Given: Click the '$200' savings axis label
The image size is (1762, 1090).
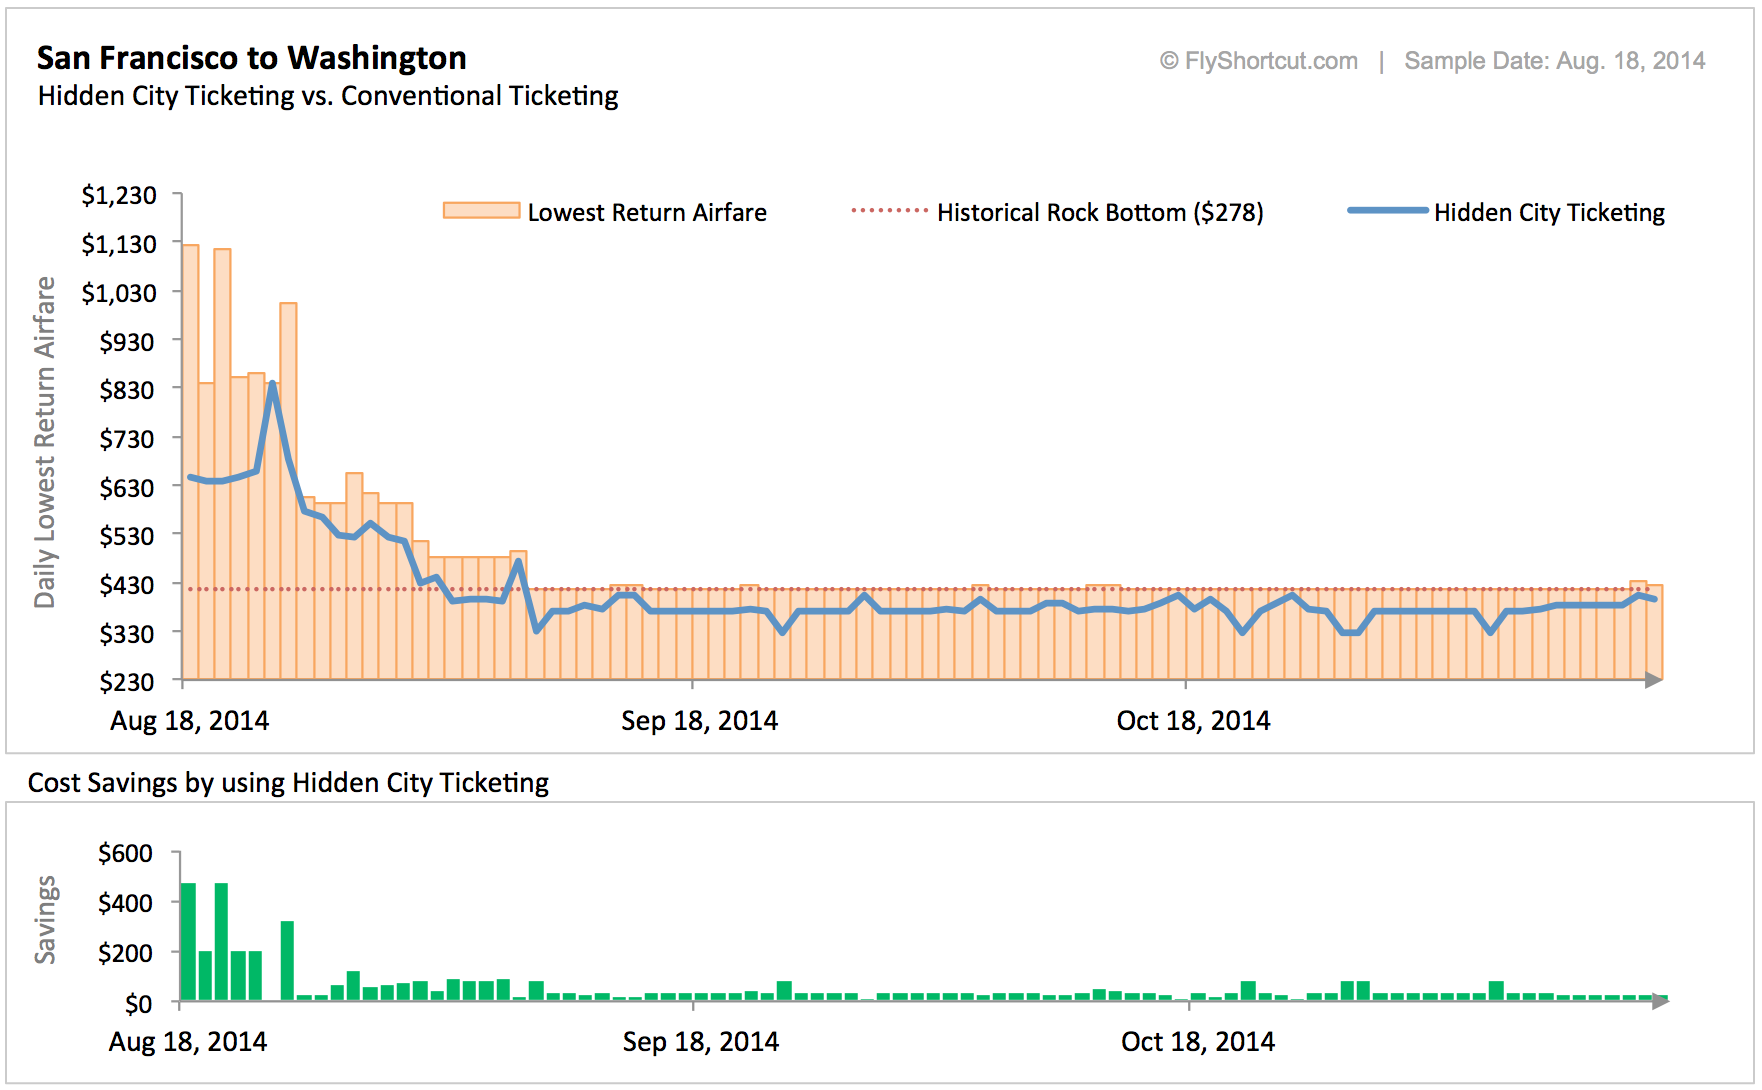Looking at the screenshot, I should point(125,954).
